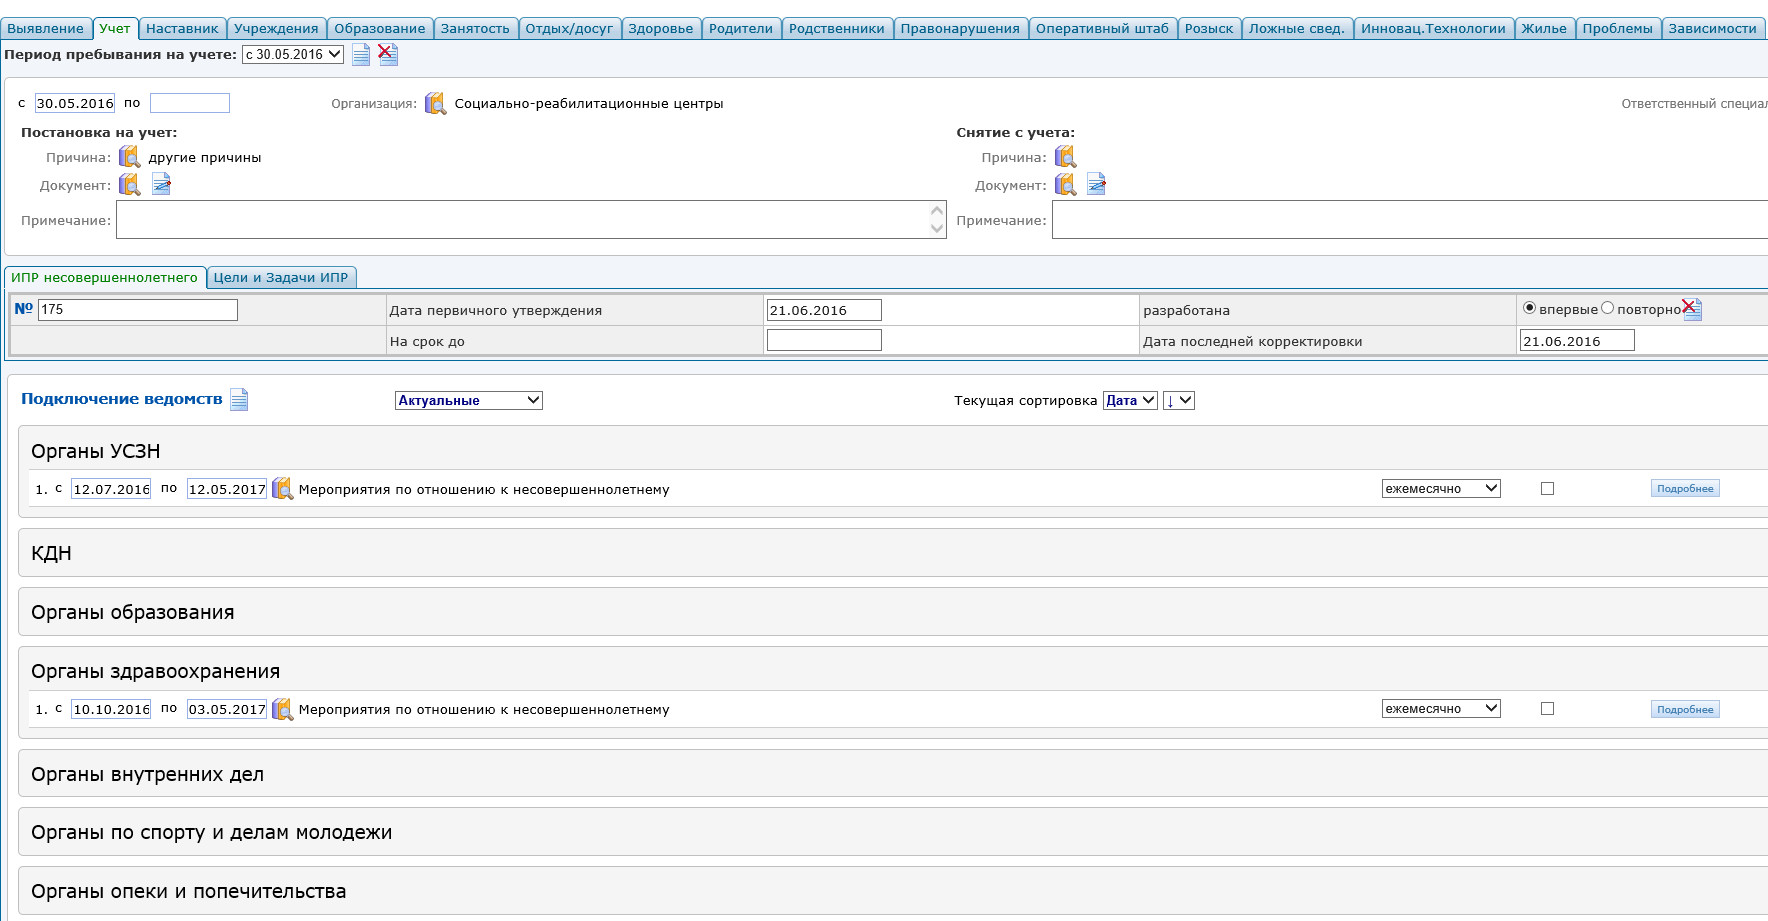The height and width of the screenshot is (921, 1768).
Task: Click Подключение ведомств heading link
Action: tap(122, 398)
